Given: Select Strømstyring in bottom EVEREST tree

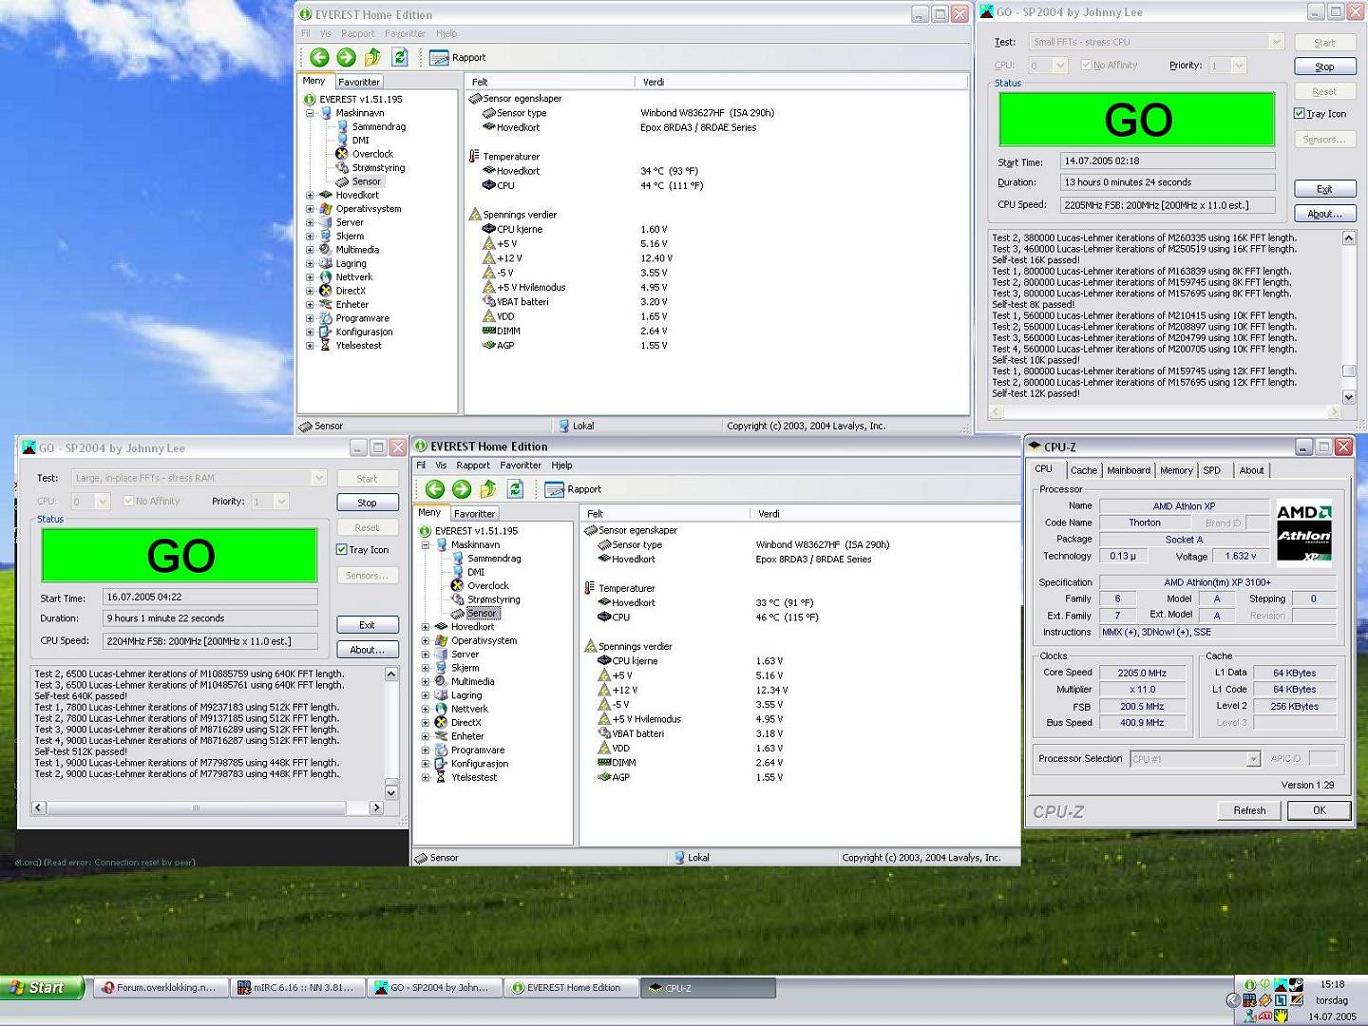Looking at the screenshot, I should pos(493,599).
